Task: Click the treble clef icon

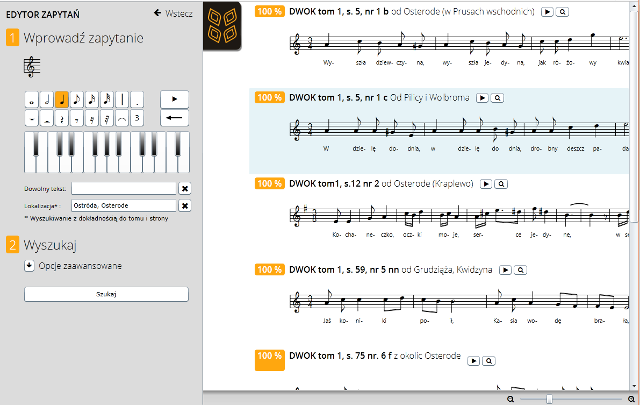Action: click(32, 67)
